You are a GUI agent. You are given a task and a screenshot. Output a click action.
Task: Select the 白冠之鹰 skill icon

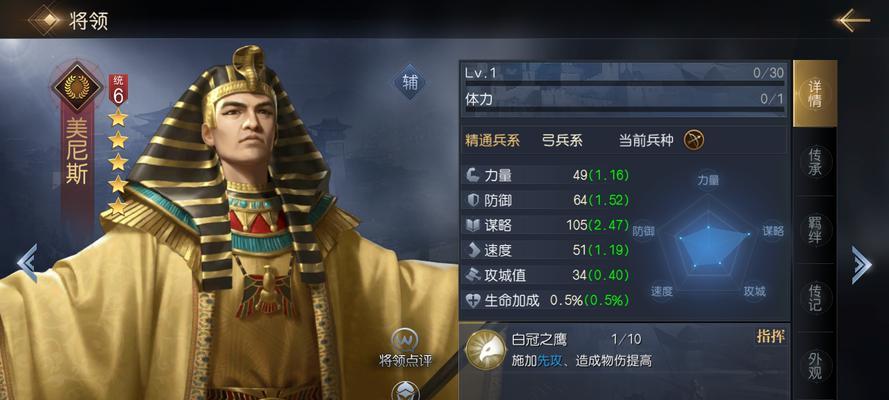(x=485, y=350)
